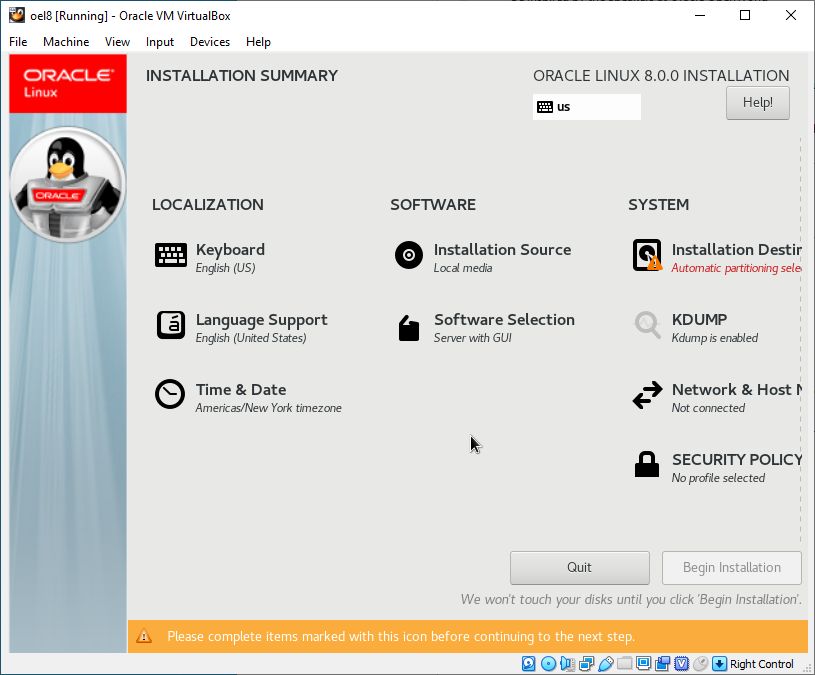Open the Machine menu
Image resolution: width=815 pixels, height=675 pixels.
point(66,42)
